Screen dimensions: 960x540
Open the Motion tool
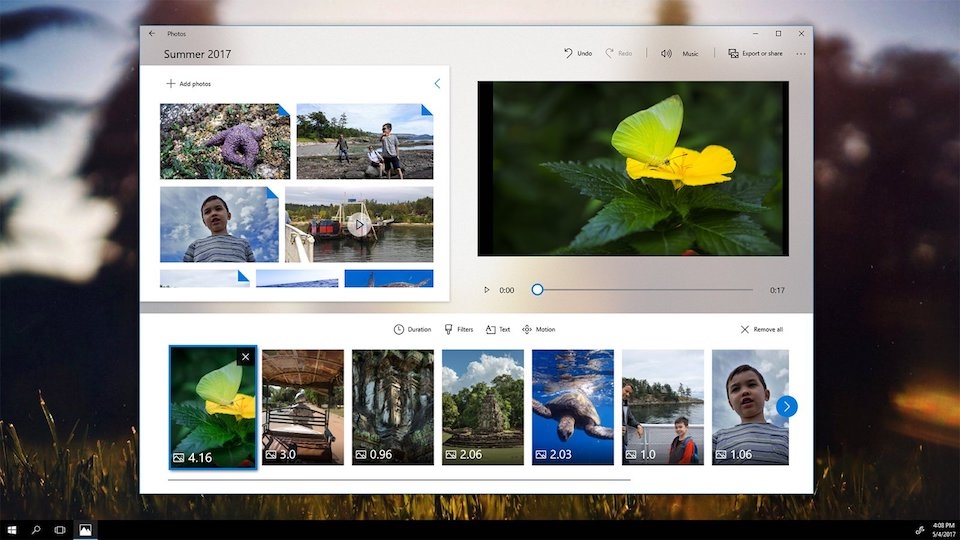click(538, 329)
